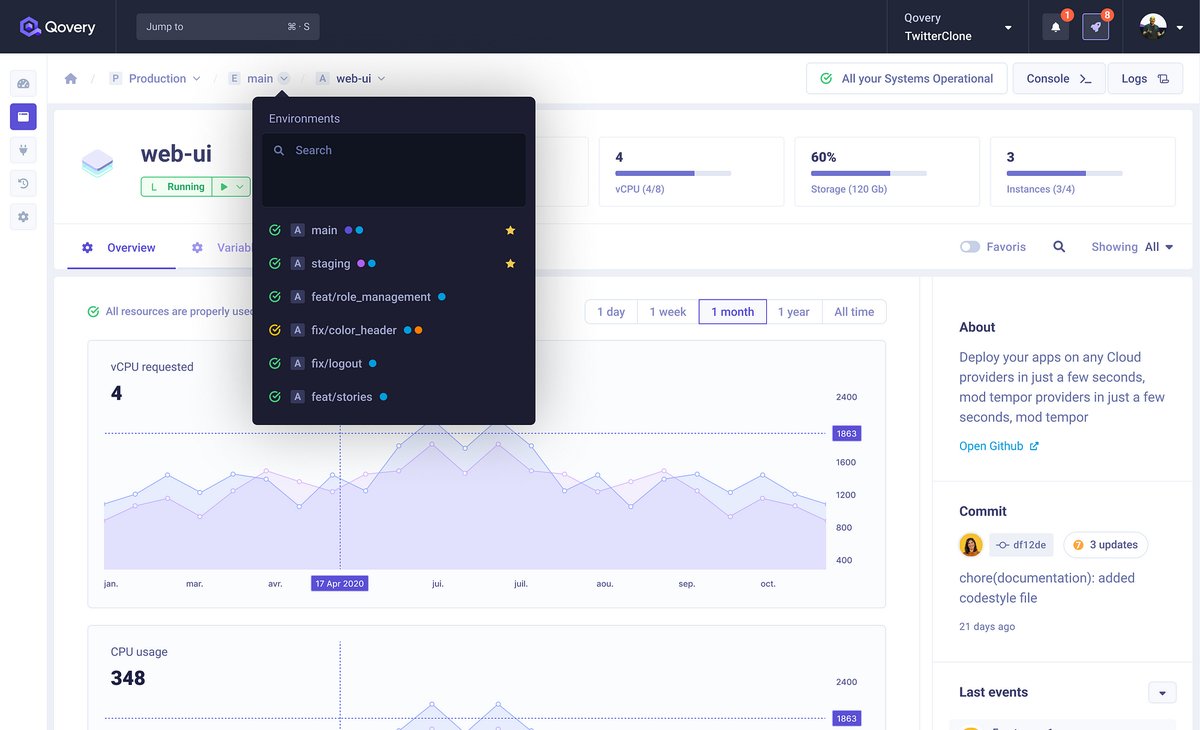Collapse the main environment breadcrumb dropdown
Viewport: 1200px width, 730px height.
point(284,79)
